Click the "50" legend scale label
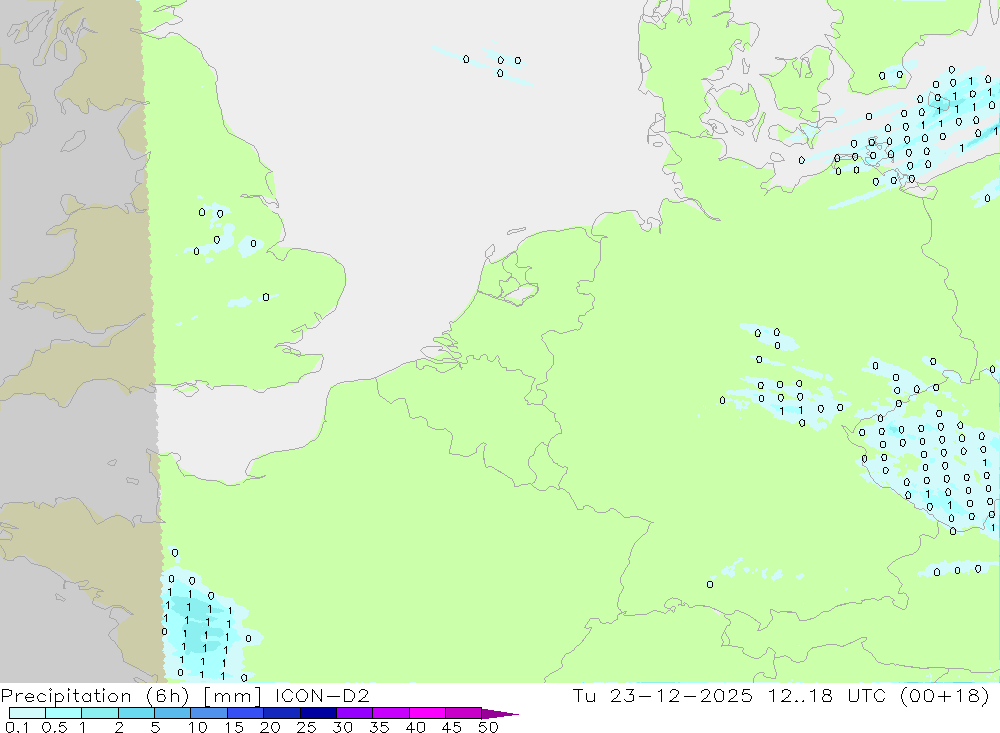Viewport: 1000px width, 733px height. (487, 728)
